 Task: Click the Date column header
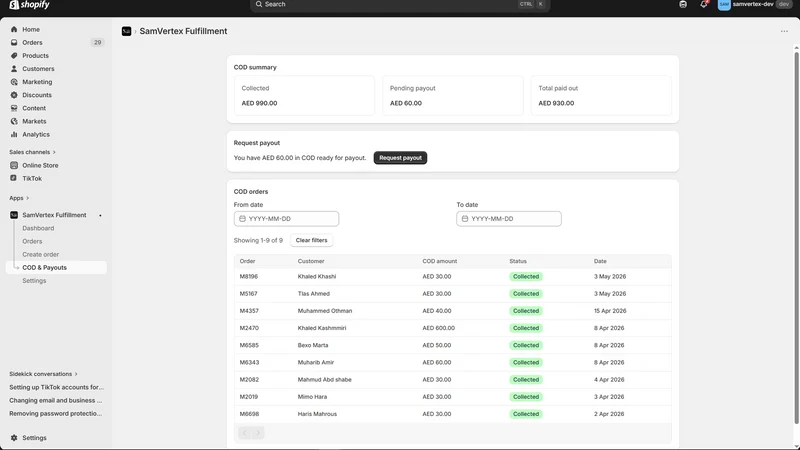click(x=600, y=261)
